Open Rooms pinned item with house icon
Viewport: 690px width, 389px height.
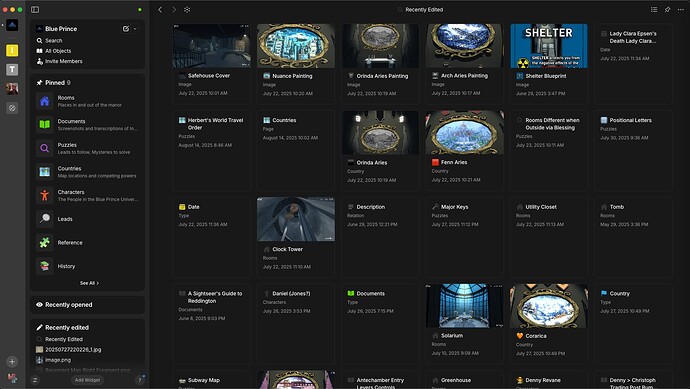tap(44, 101)
